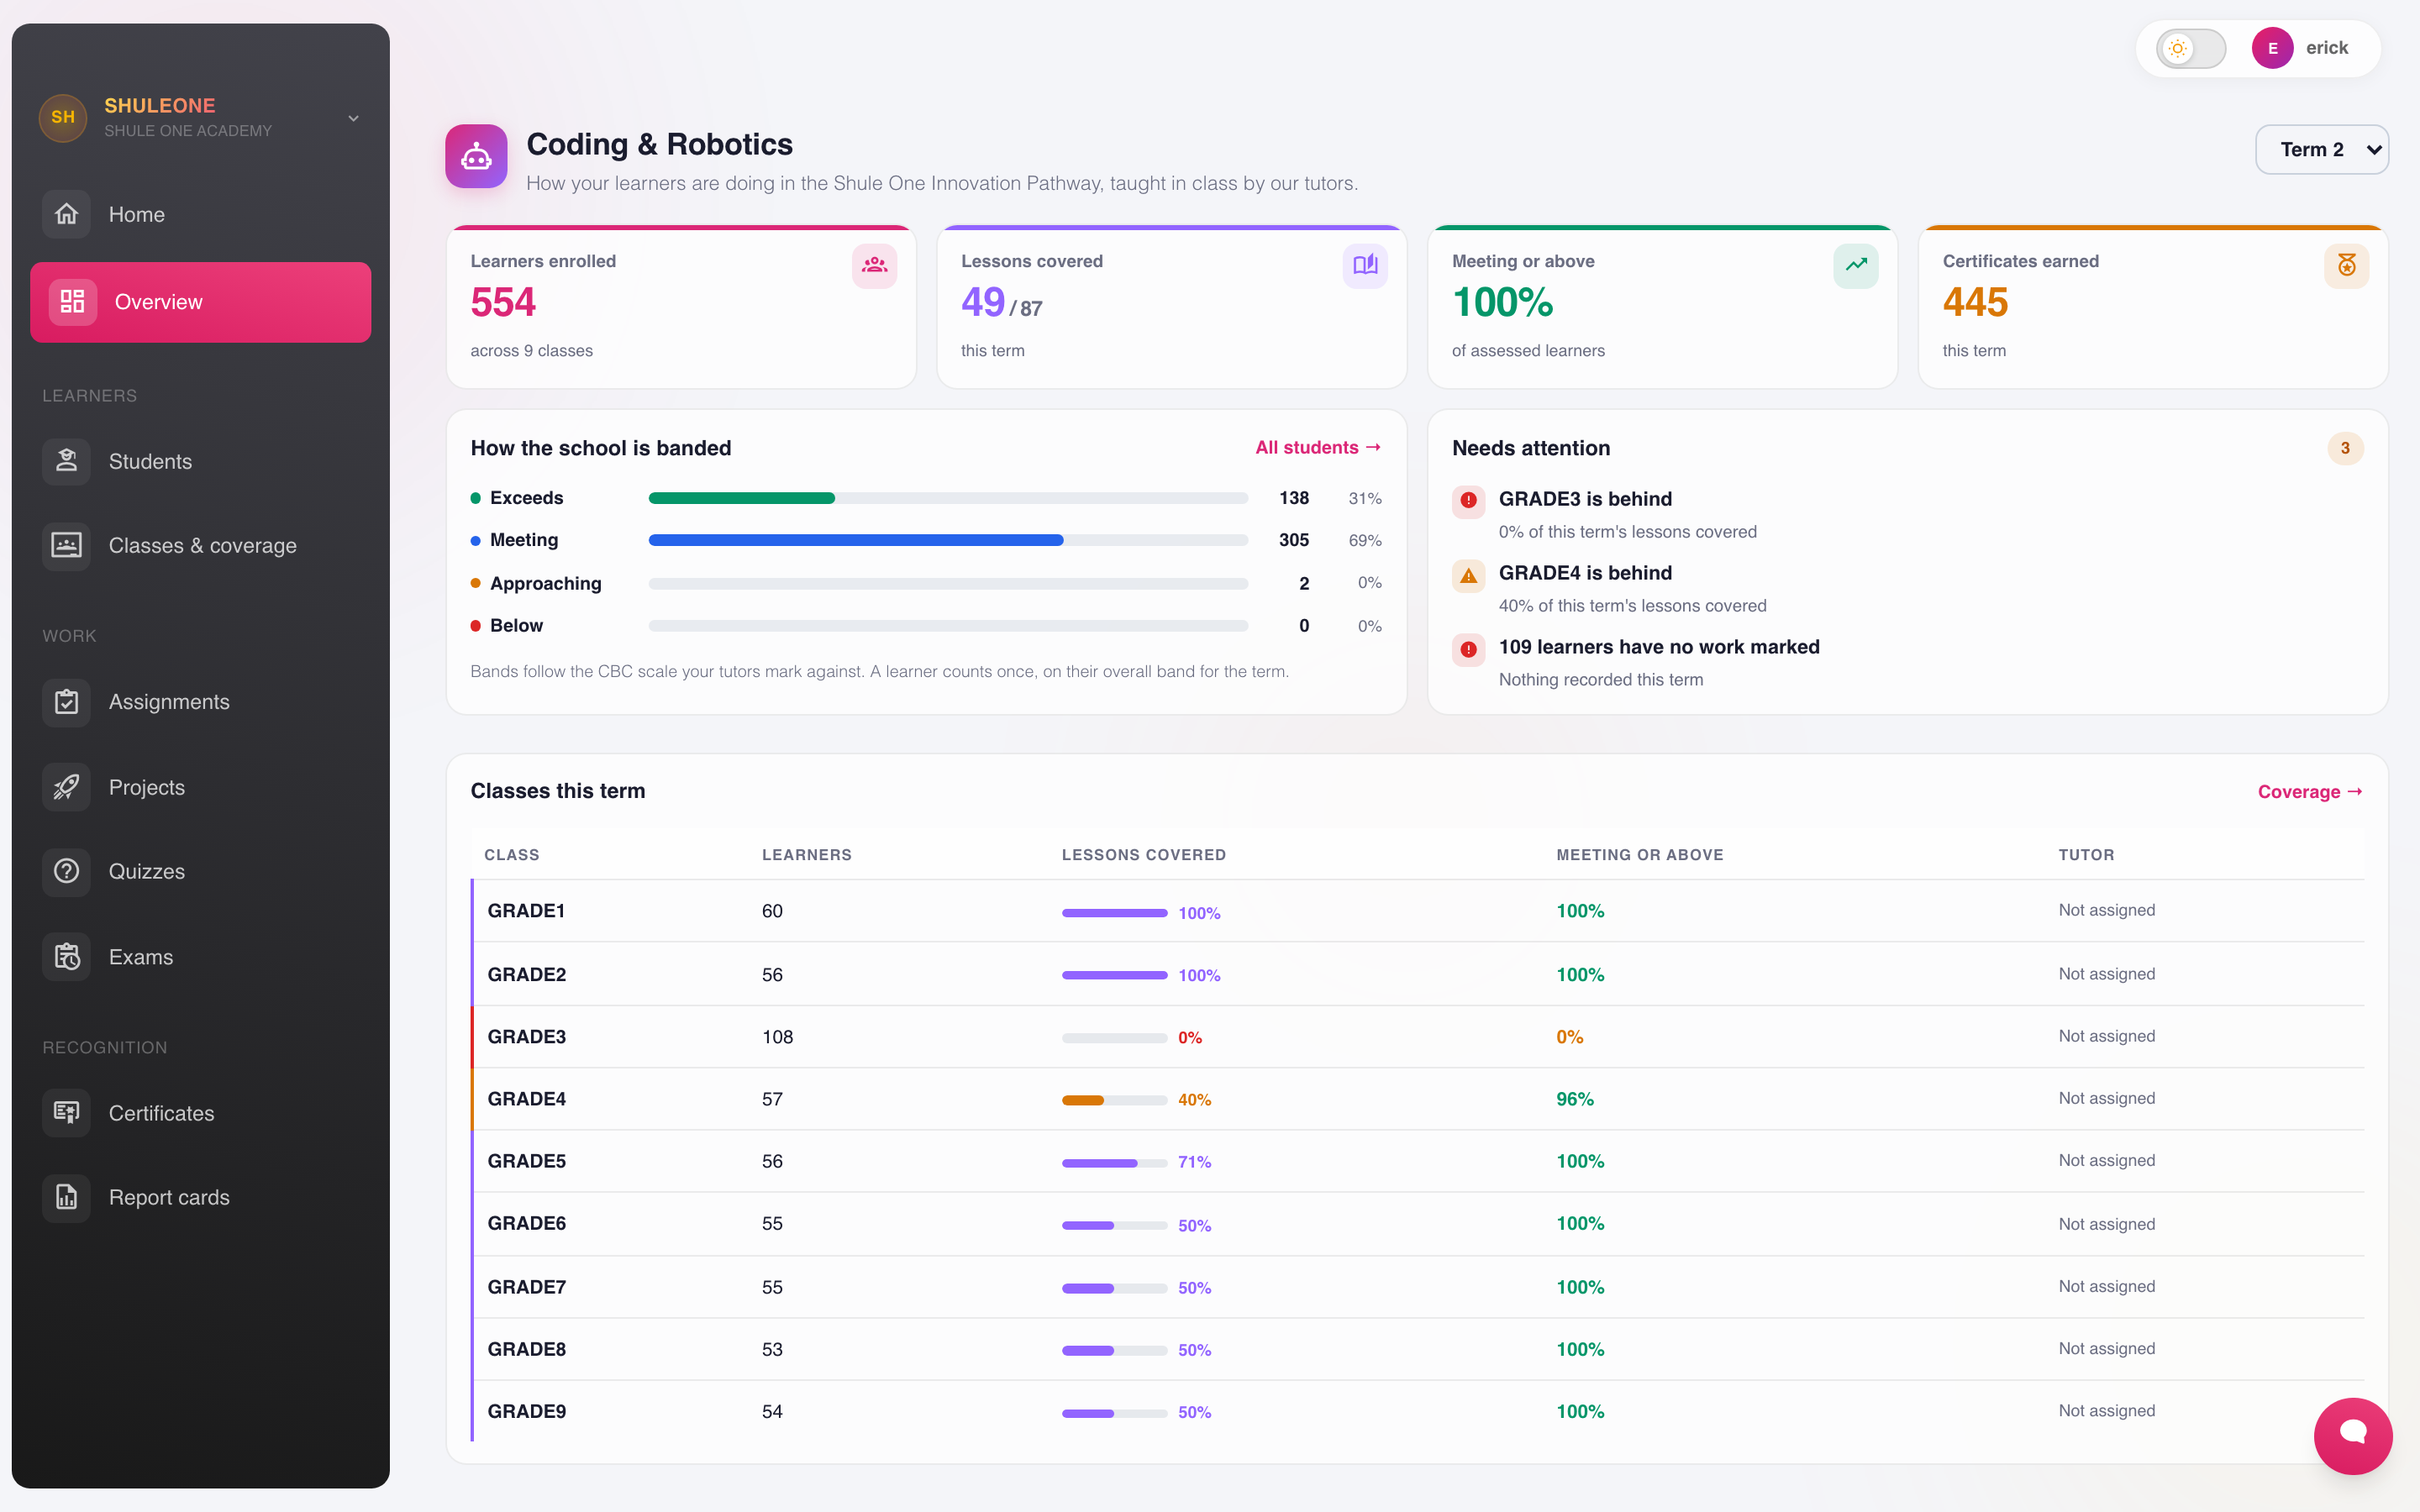Click the GRADE6 class row name
This screenshot has height=1512, width=2420.
pyautogui.click(x=526, y=1223)
